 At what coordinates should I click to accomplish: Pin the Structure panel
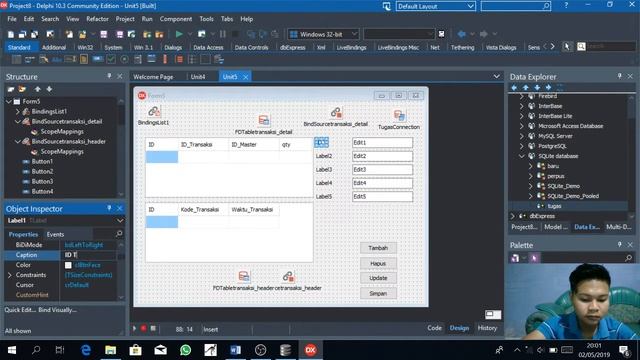(109, 76)
